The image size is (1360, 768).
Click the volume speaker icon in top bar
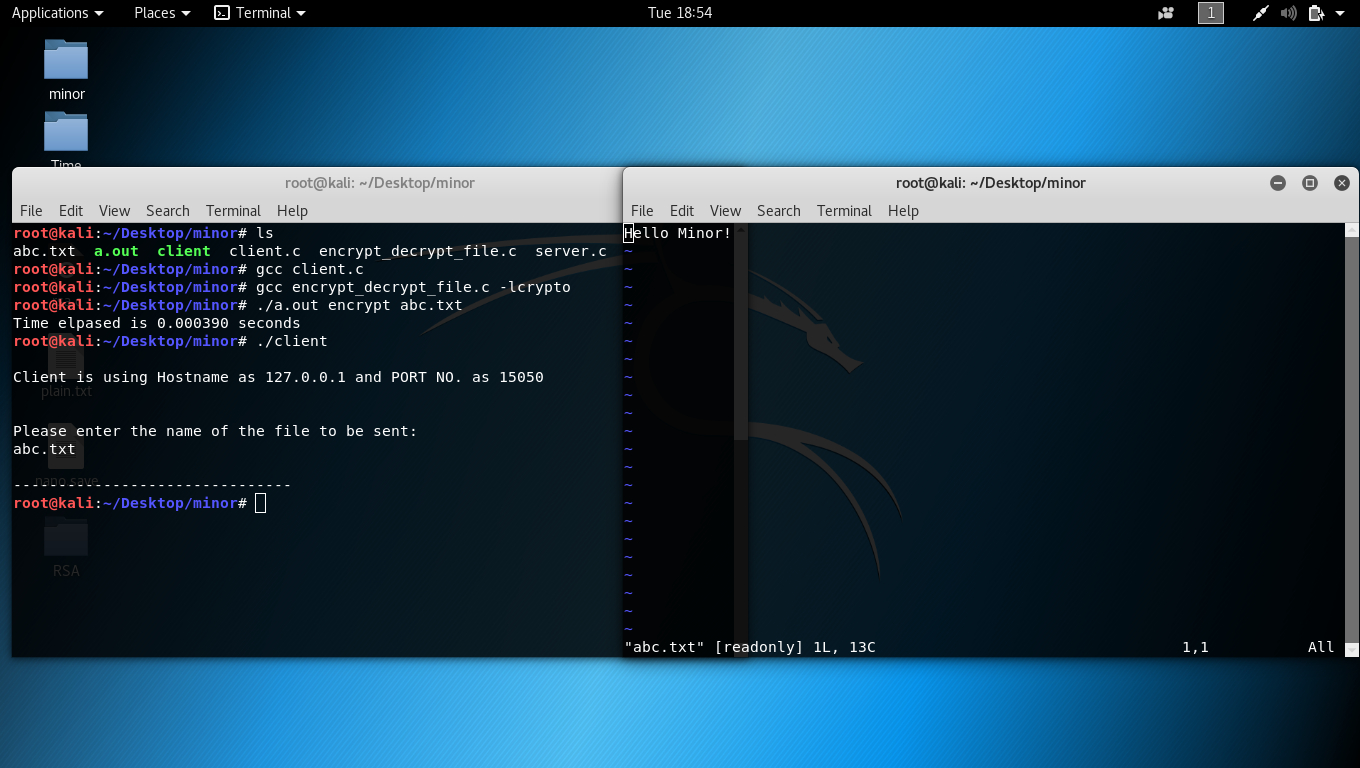1288,13
